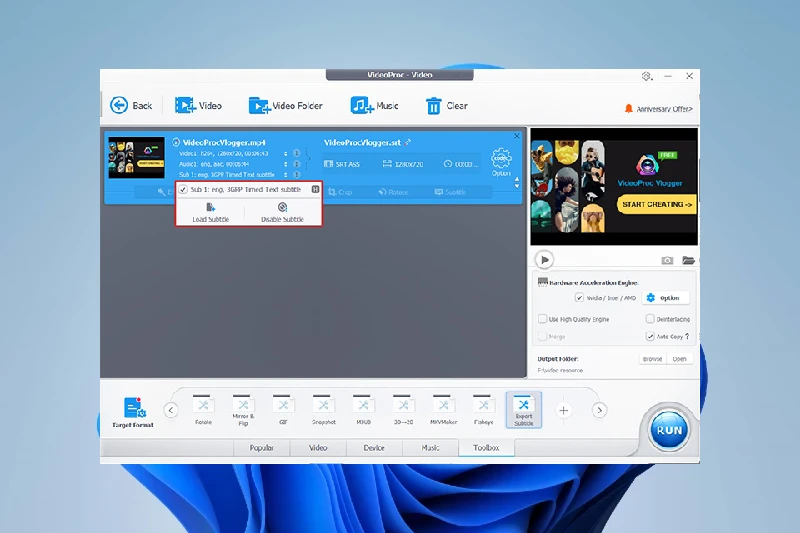
Task: Rename output file with the pencil icon
Action: 408,142
